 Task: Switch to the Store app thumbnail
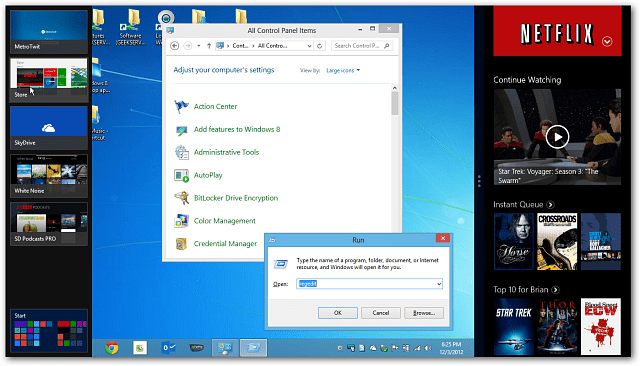click(x=49, y=80)
